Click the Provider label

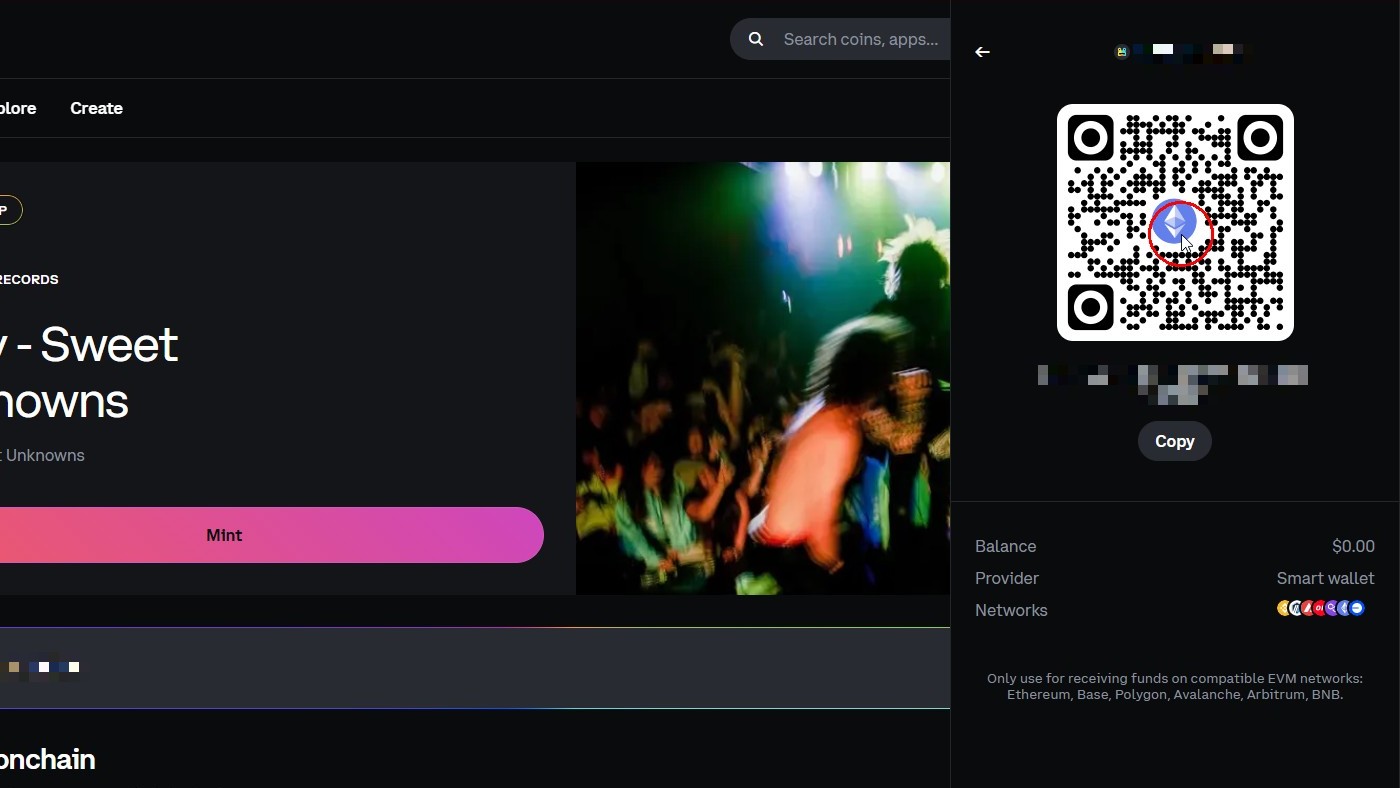(x=1007, y=578)
